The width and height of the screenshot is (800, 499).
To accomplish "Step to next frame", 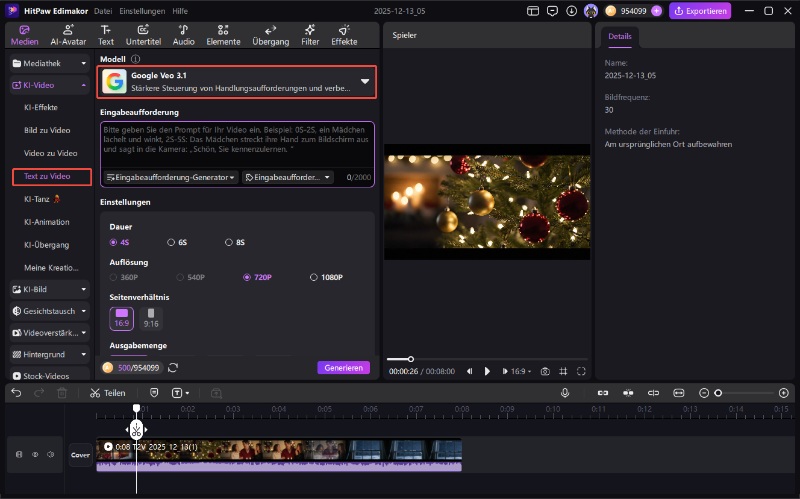I will click(x=505, y=371).
